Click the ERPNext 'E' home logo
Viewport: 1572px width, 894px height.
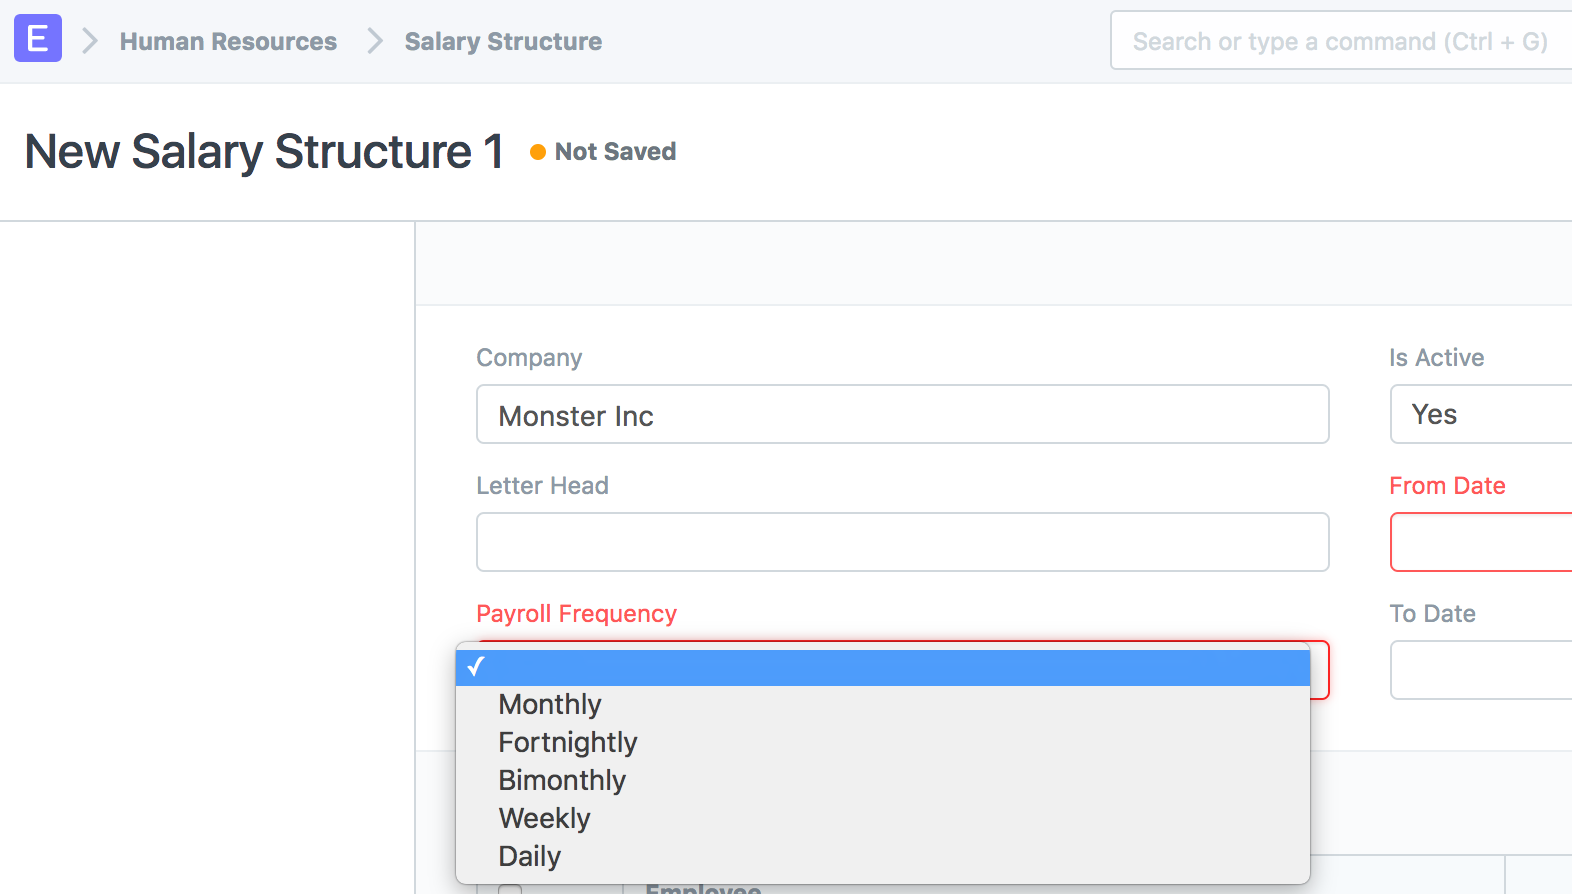coord(38,39)
